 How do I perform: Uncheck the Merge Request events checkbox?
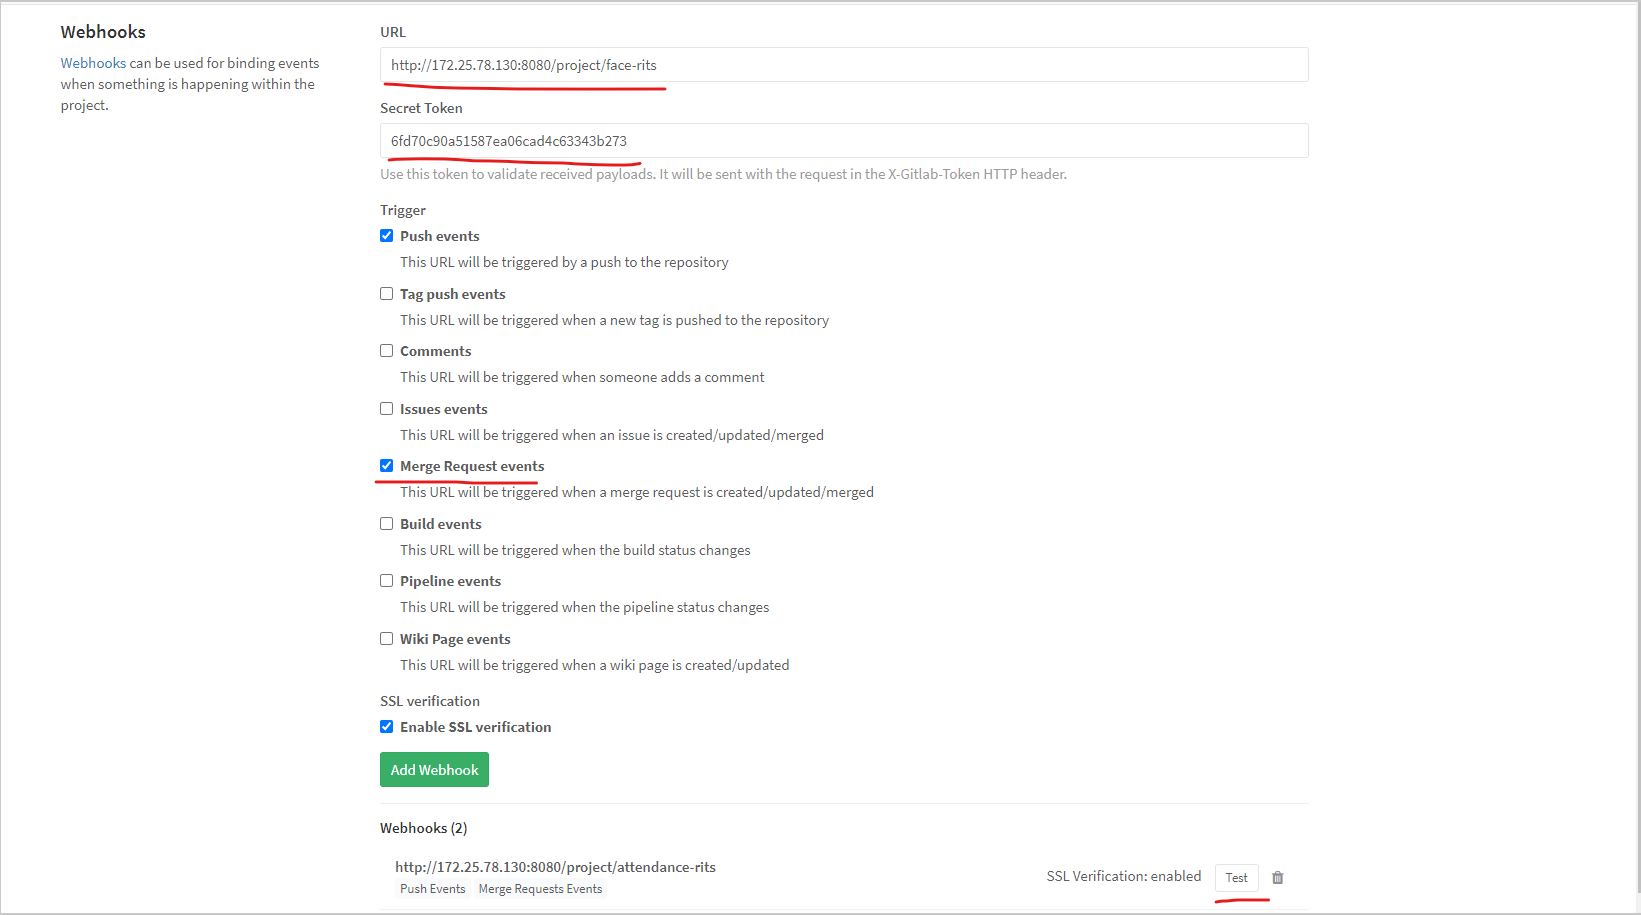pos(386,466)
